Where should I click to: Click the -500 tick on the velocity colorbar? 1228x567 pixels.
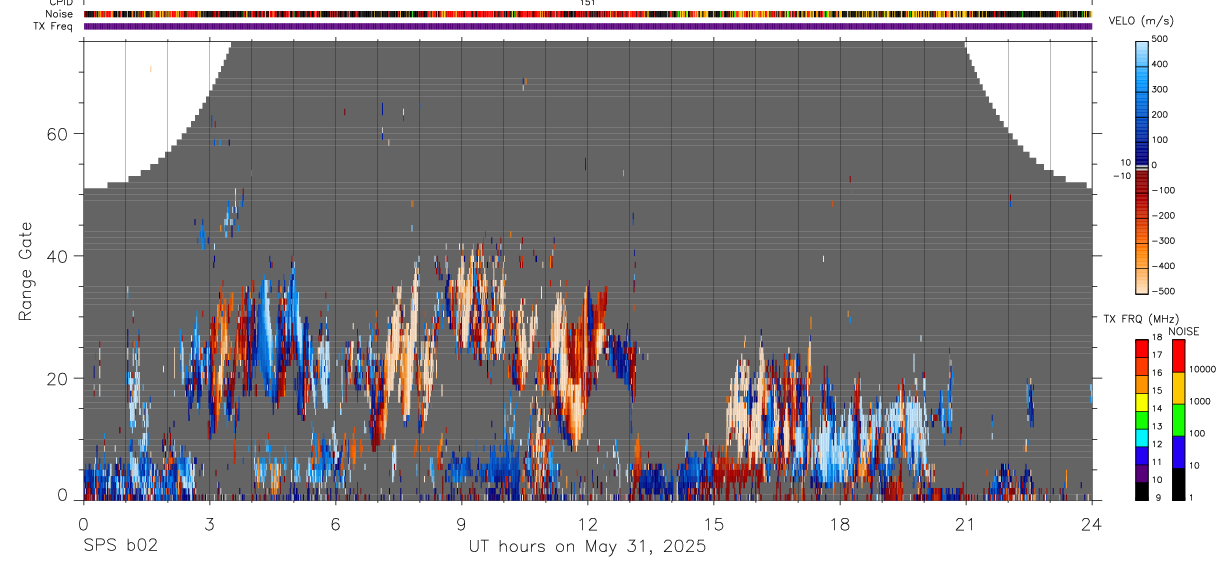[1165, 291]
